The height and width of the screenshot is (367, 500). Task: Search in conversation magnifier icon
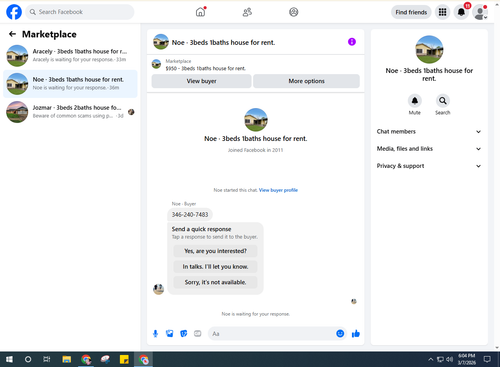[x=443, y=100]
